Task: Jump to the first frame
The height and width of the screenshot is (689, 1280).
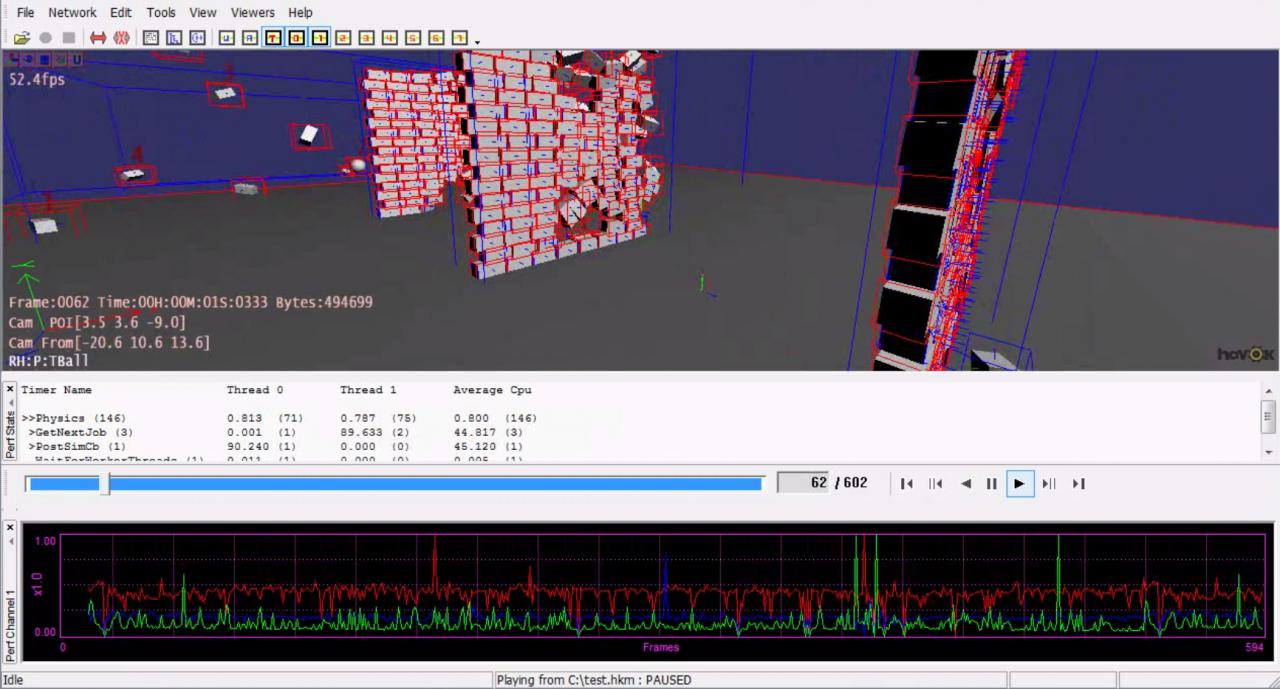Action: (x=907, y=484)
